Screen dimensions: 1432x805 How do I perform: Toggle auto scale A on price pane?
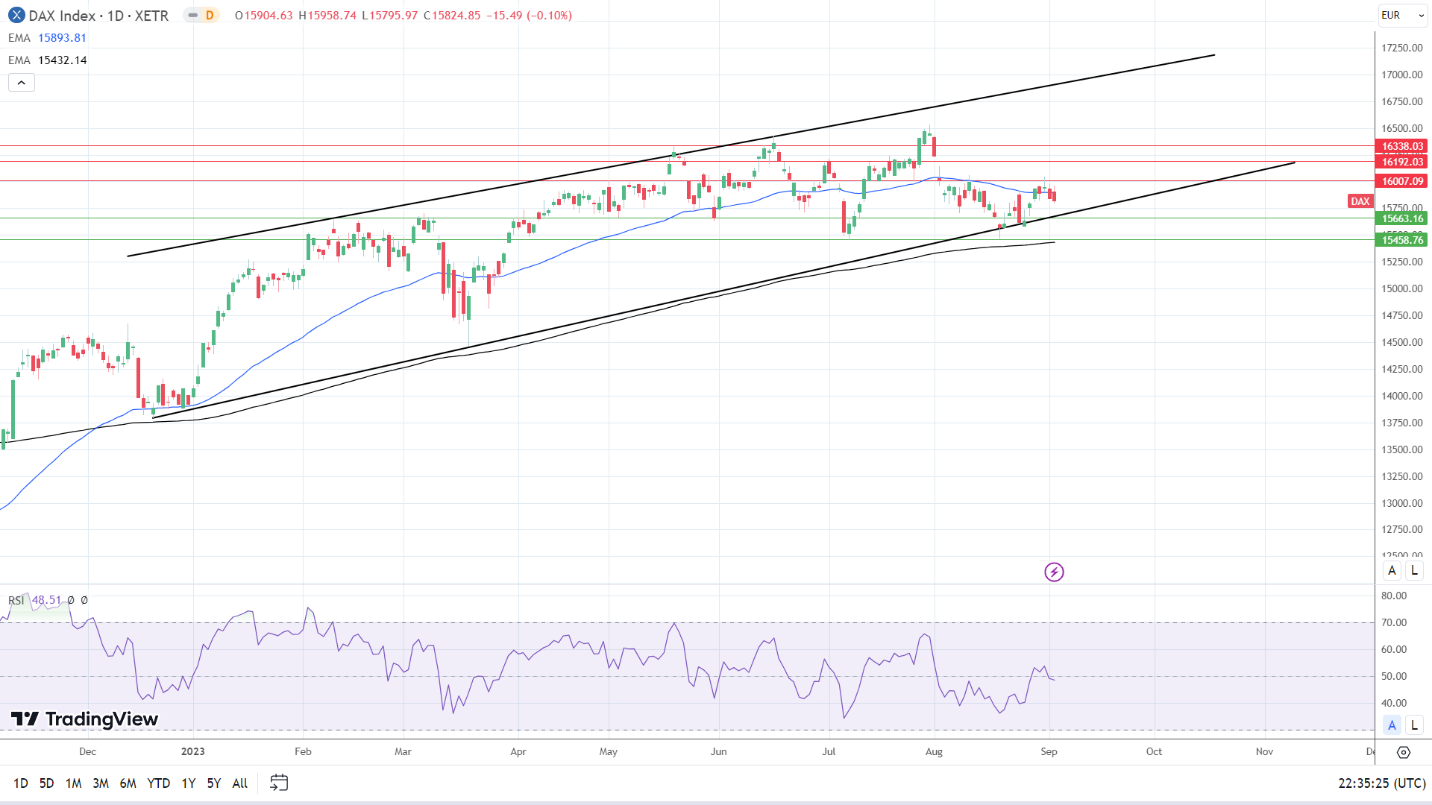1391,571
